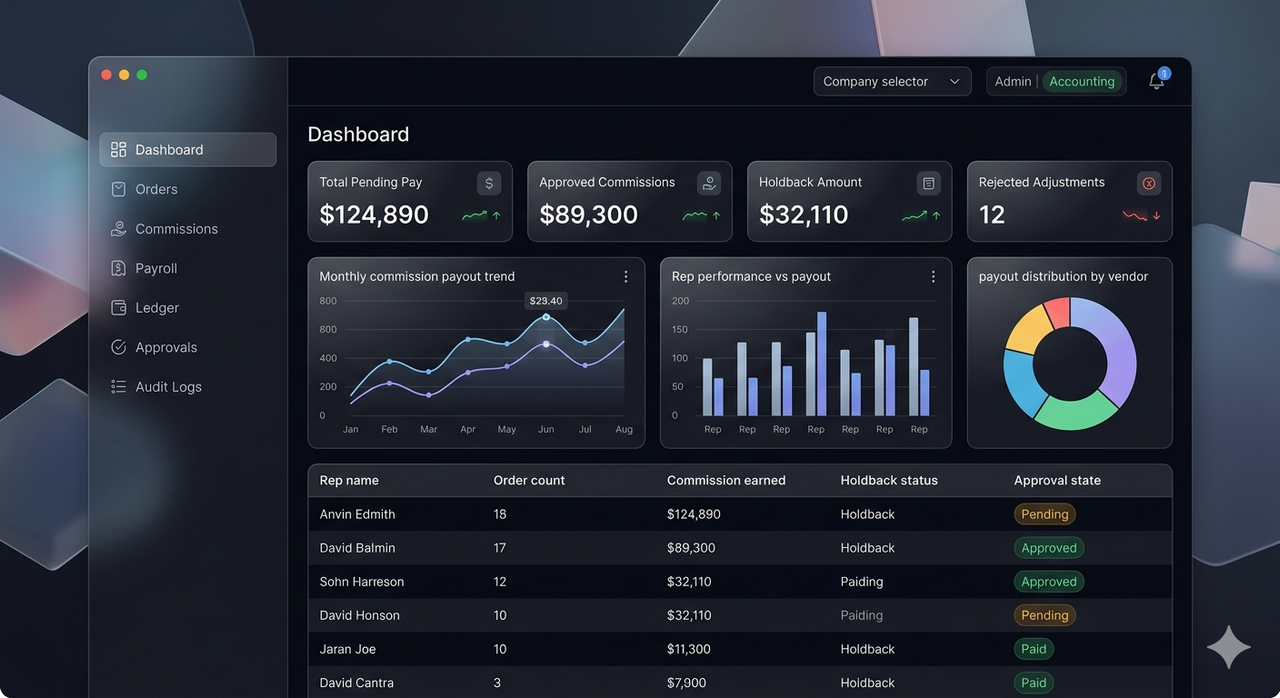Click trend arrow on Total Pending Pay card
This screenshot has width=1280, height=698.
click(x=496, y=215)
